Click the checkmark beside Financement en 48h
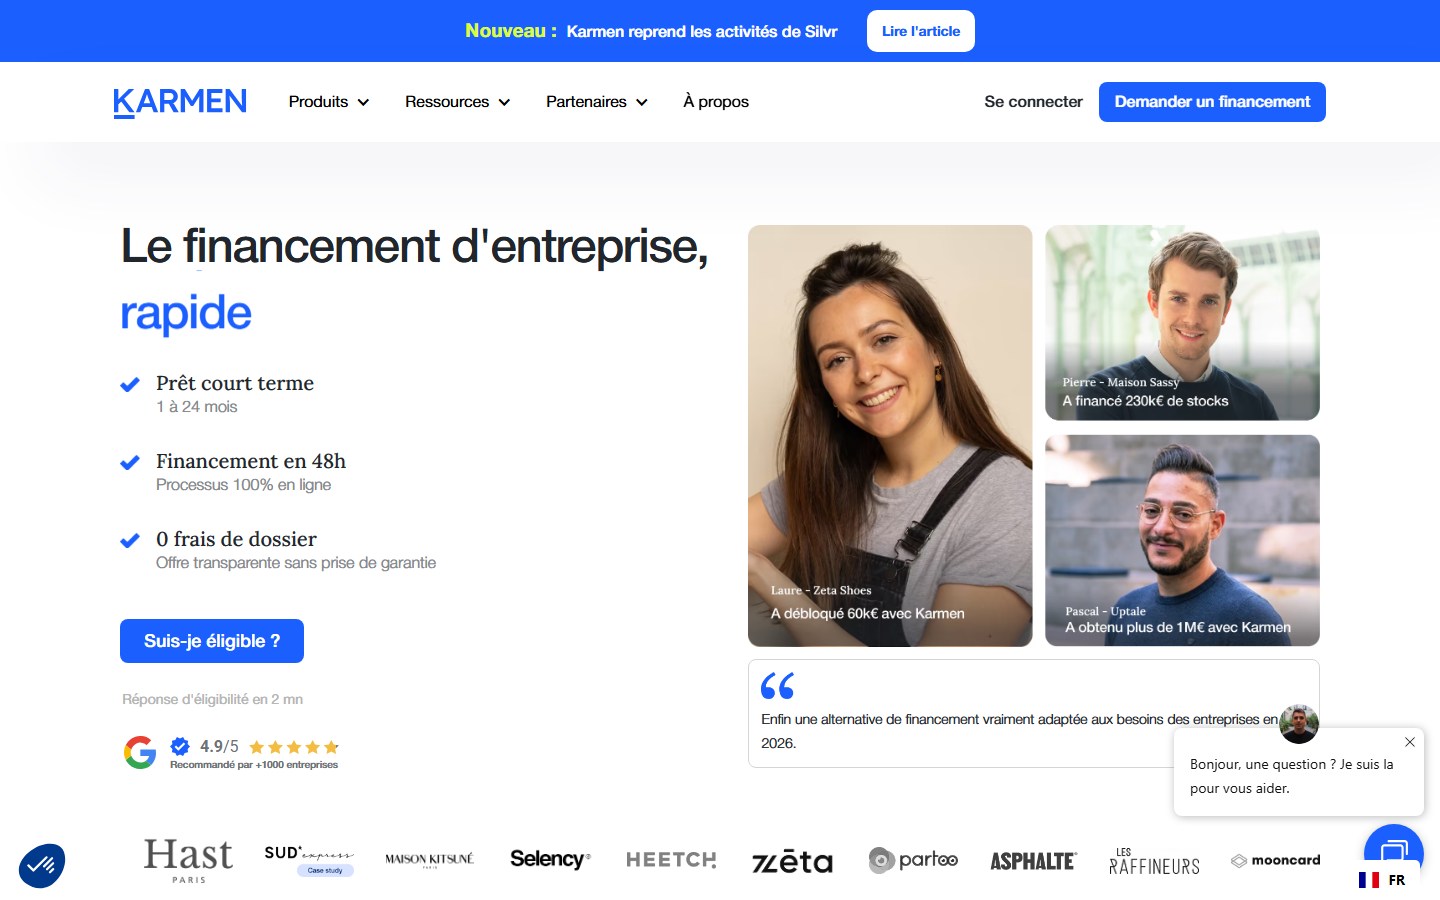The height and width of the screenshot is (900, 1440). tap(130, 463)
